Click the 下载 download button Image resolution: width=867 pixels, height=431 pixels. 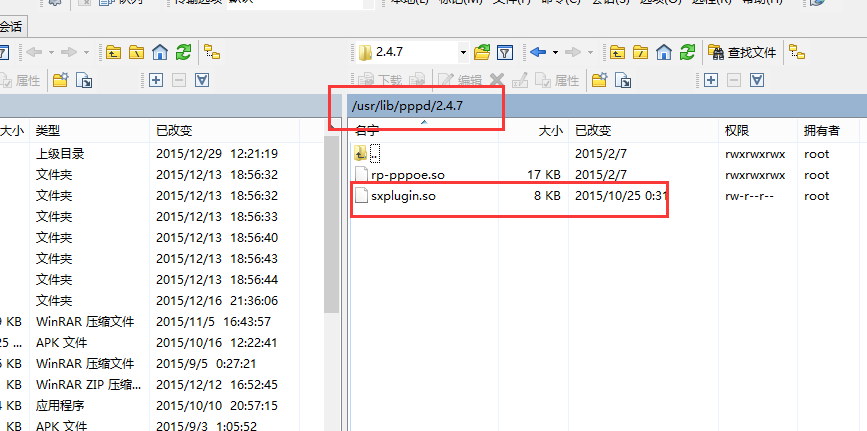click(x=379, y=81)
